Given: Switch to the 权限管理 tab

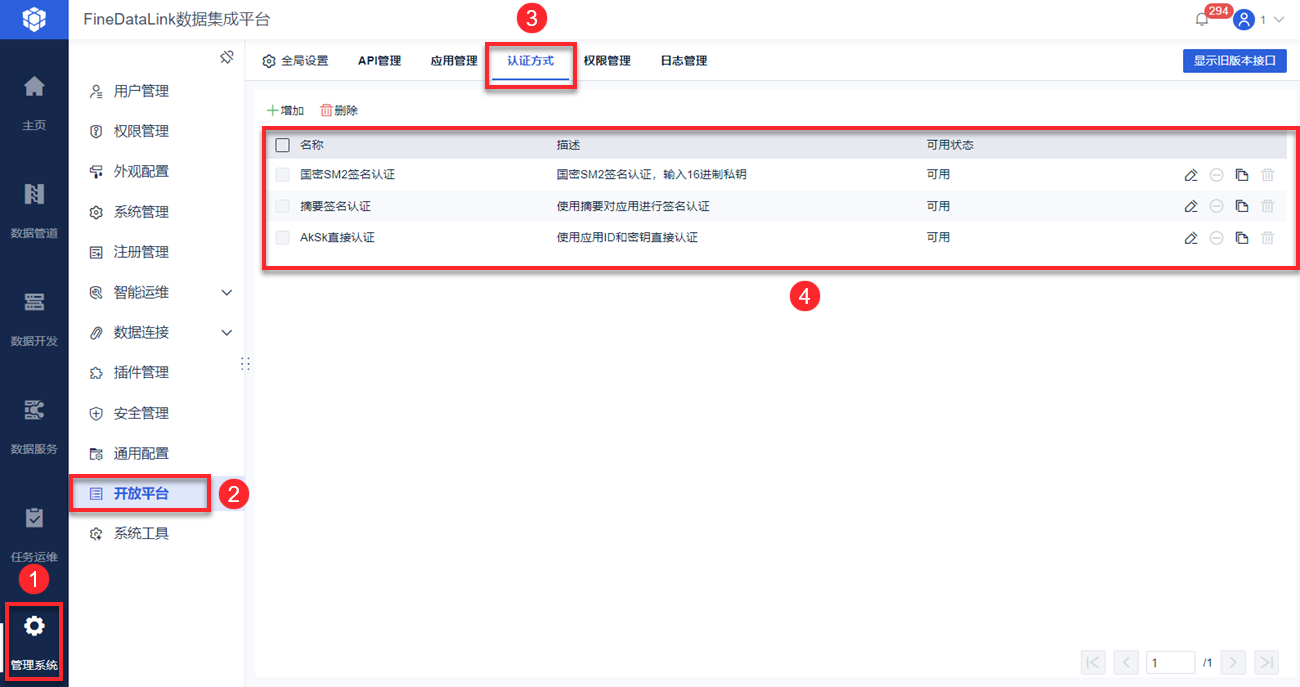Looking at the screenshot, I should [x=607, y=61].
